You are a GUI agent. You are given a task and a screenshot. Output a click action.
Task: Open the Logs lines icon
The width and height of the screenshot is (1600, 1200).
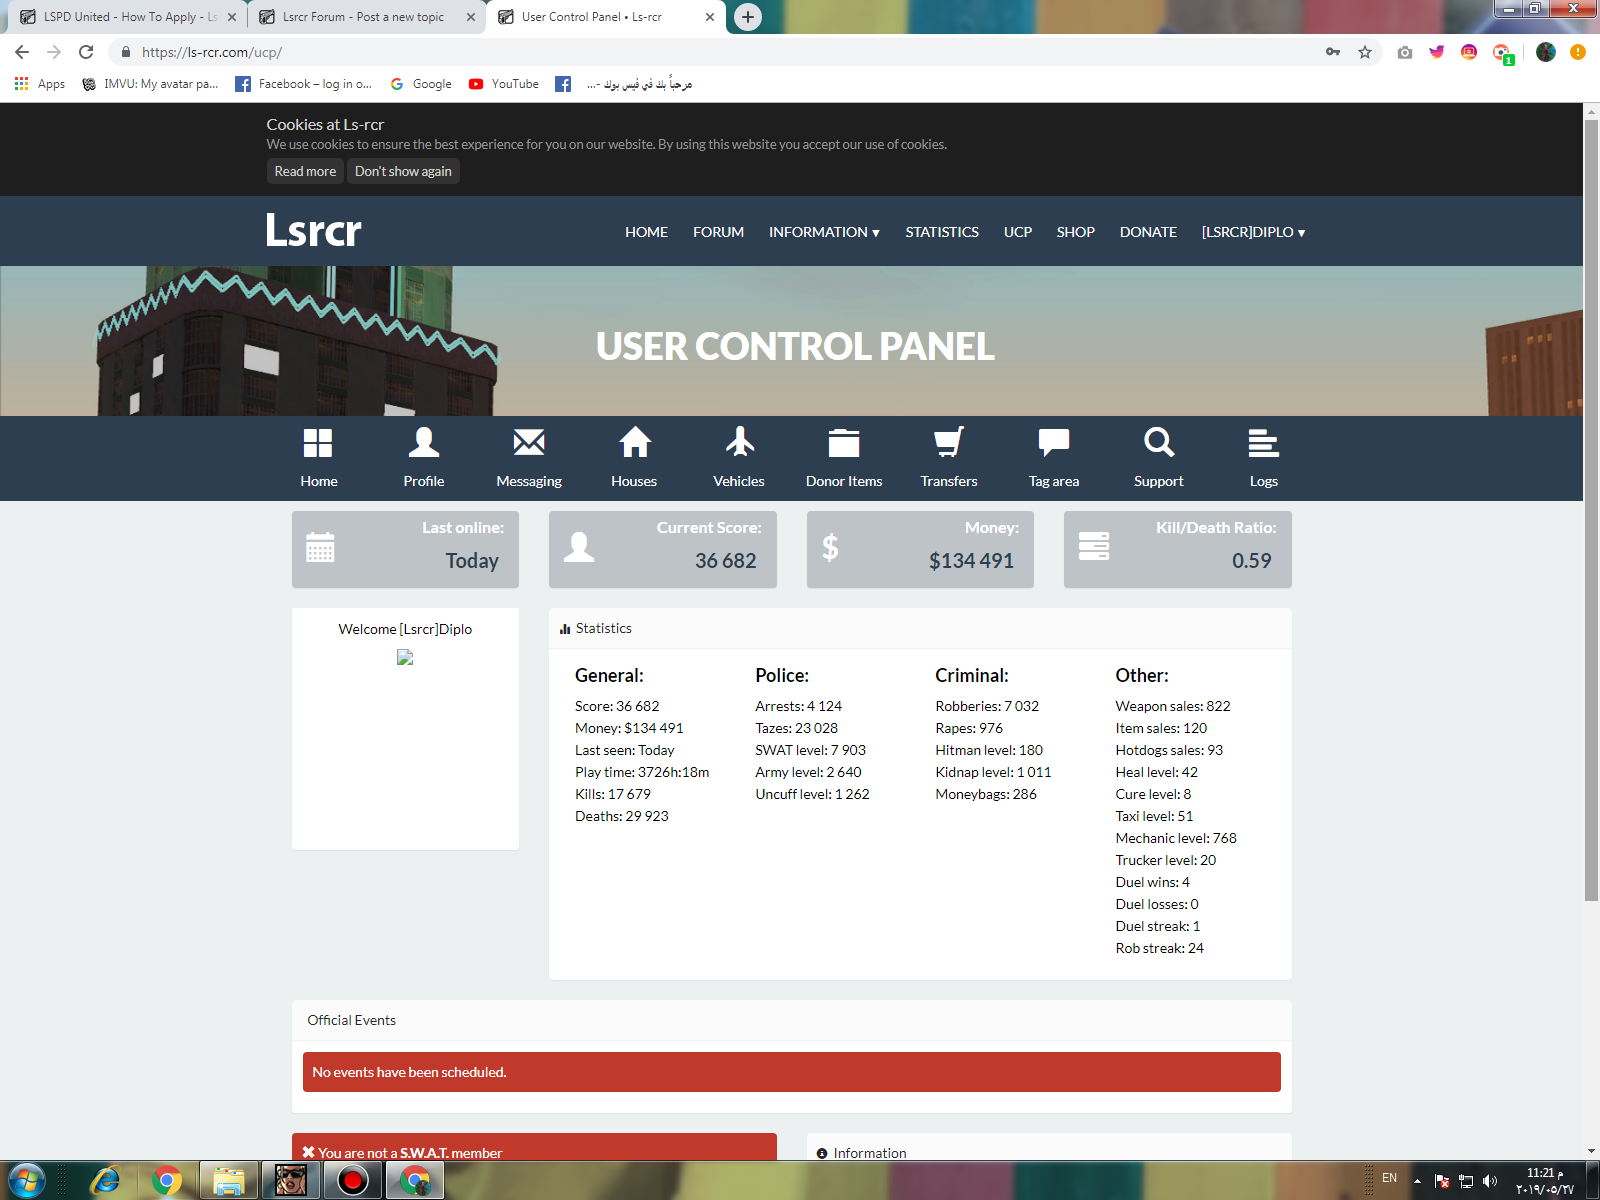(x=1264, y=443)
